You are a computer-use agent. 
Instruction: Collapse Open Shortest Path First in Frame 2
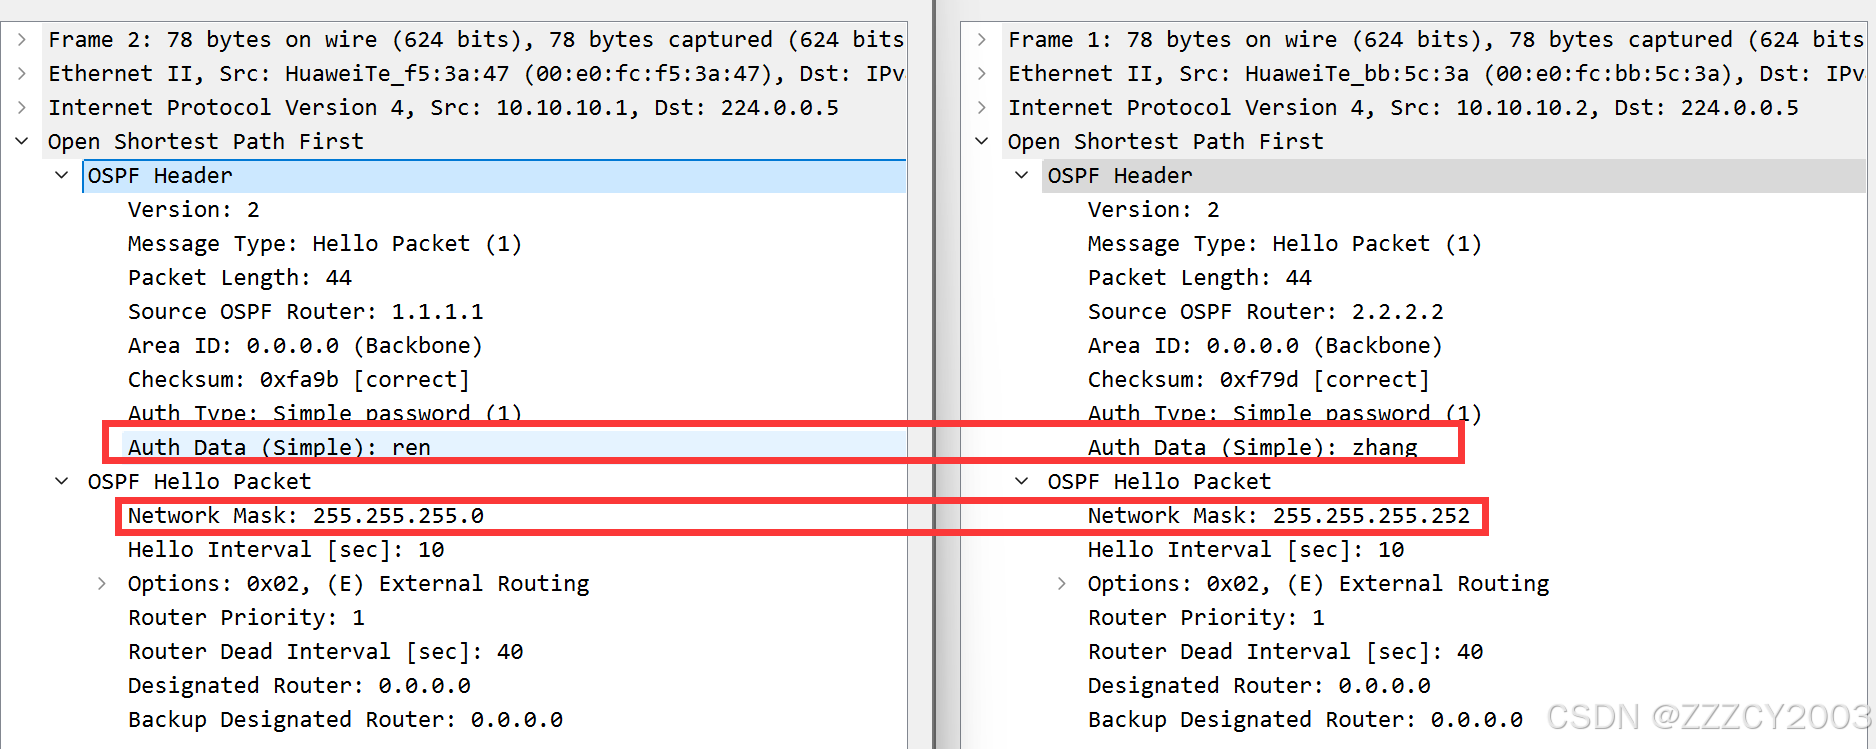pos(22,142)
